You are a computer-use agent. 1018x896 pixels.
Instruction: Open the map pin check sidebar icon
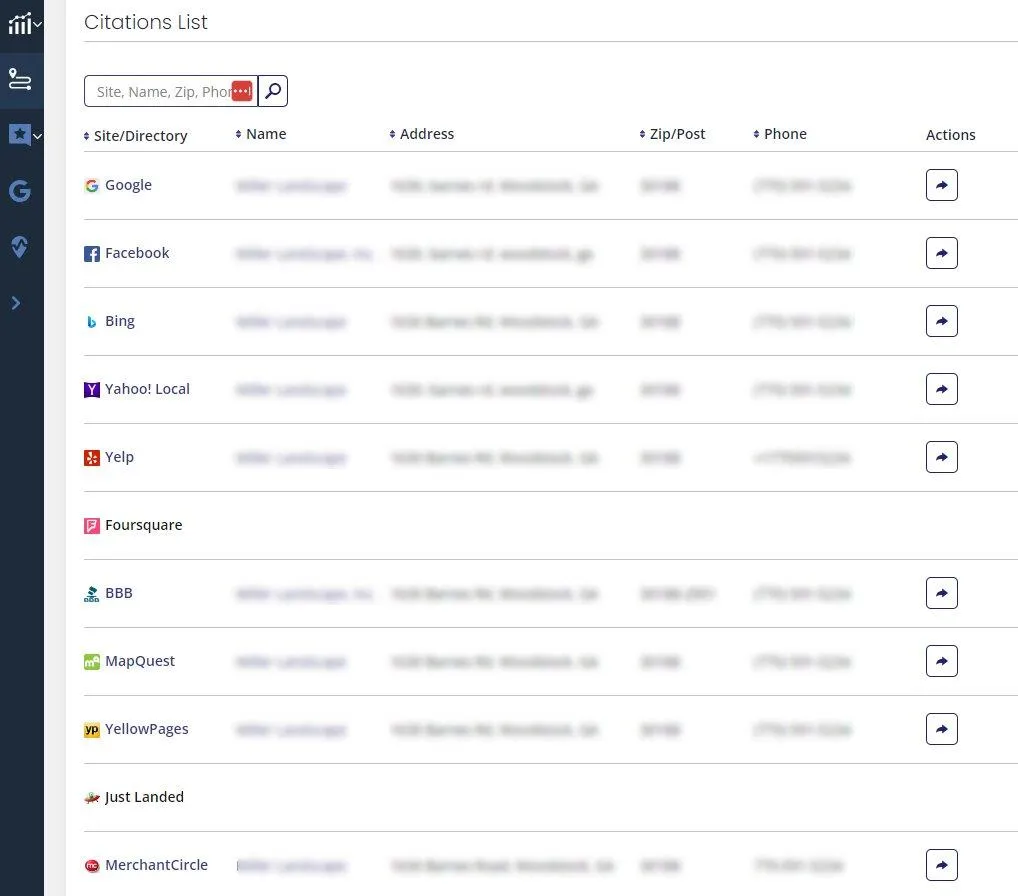[19, 247]
